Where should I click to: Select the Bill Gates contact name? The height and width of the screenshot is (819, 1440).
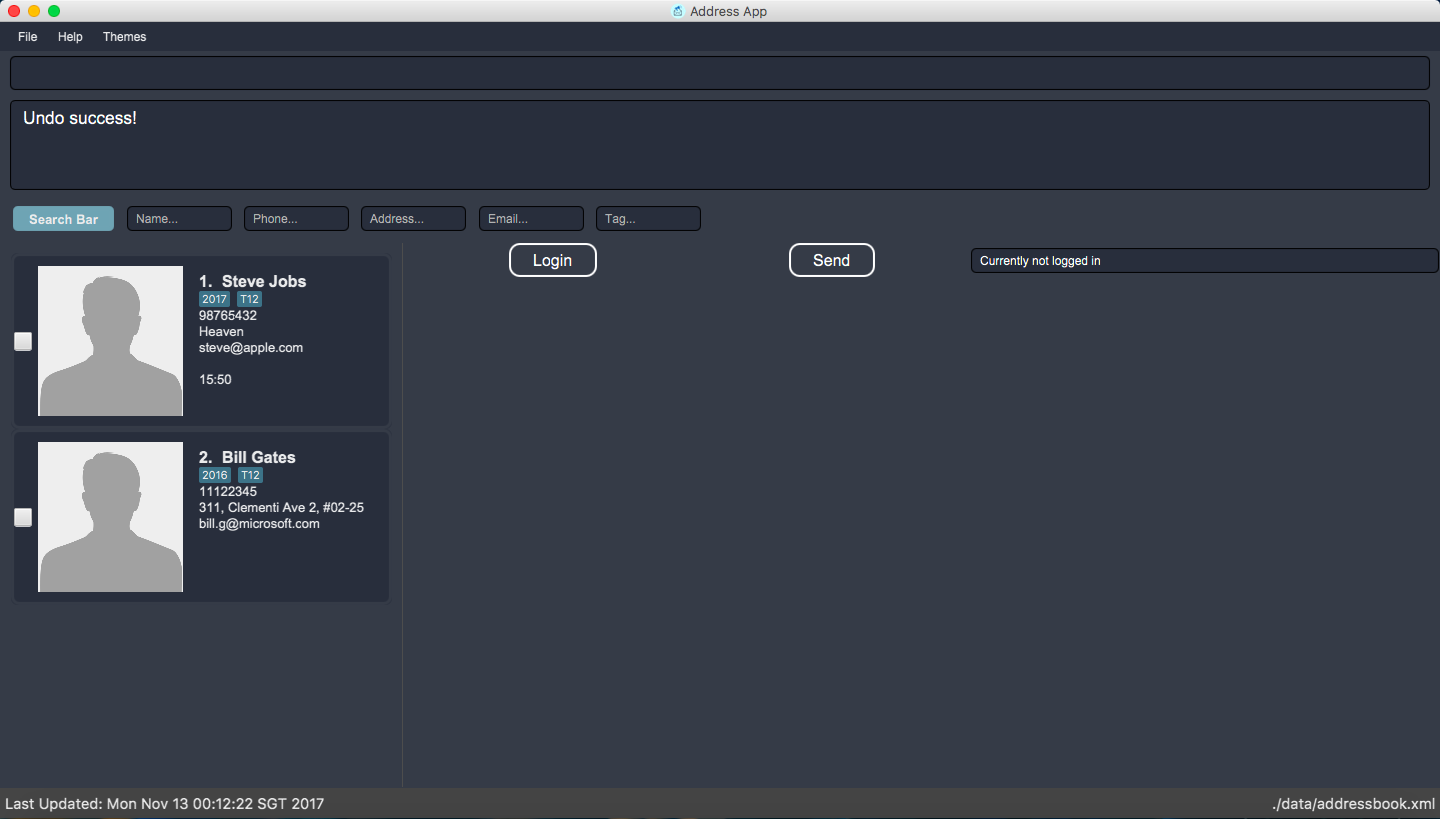tap(259, 457)
